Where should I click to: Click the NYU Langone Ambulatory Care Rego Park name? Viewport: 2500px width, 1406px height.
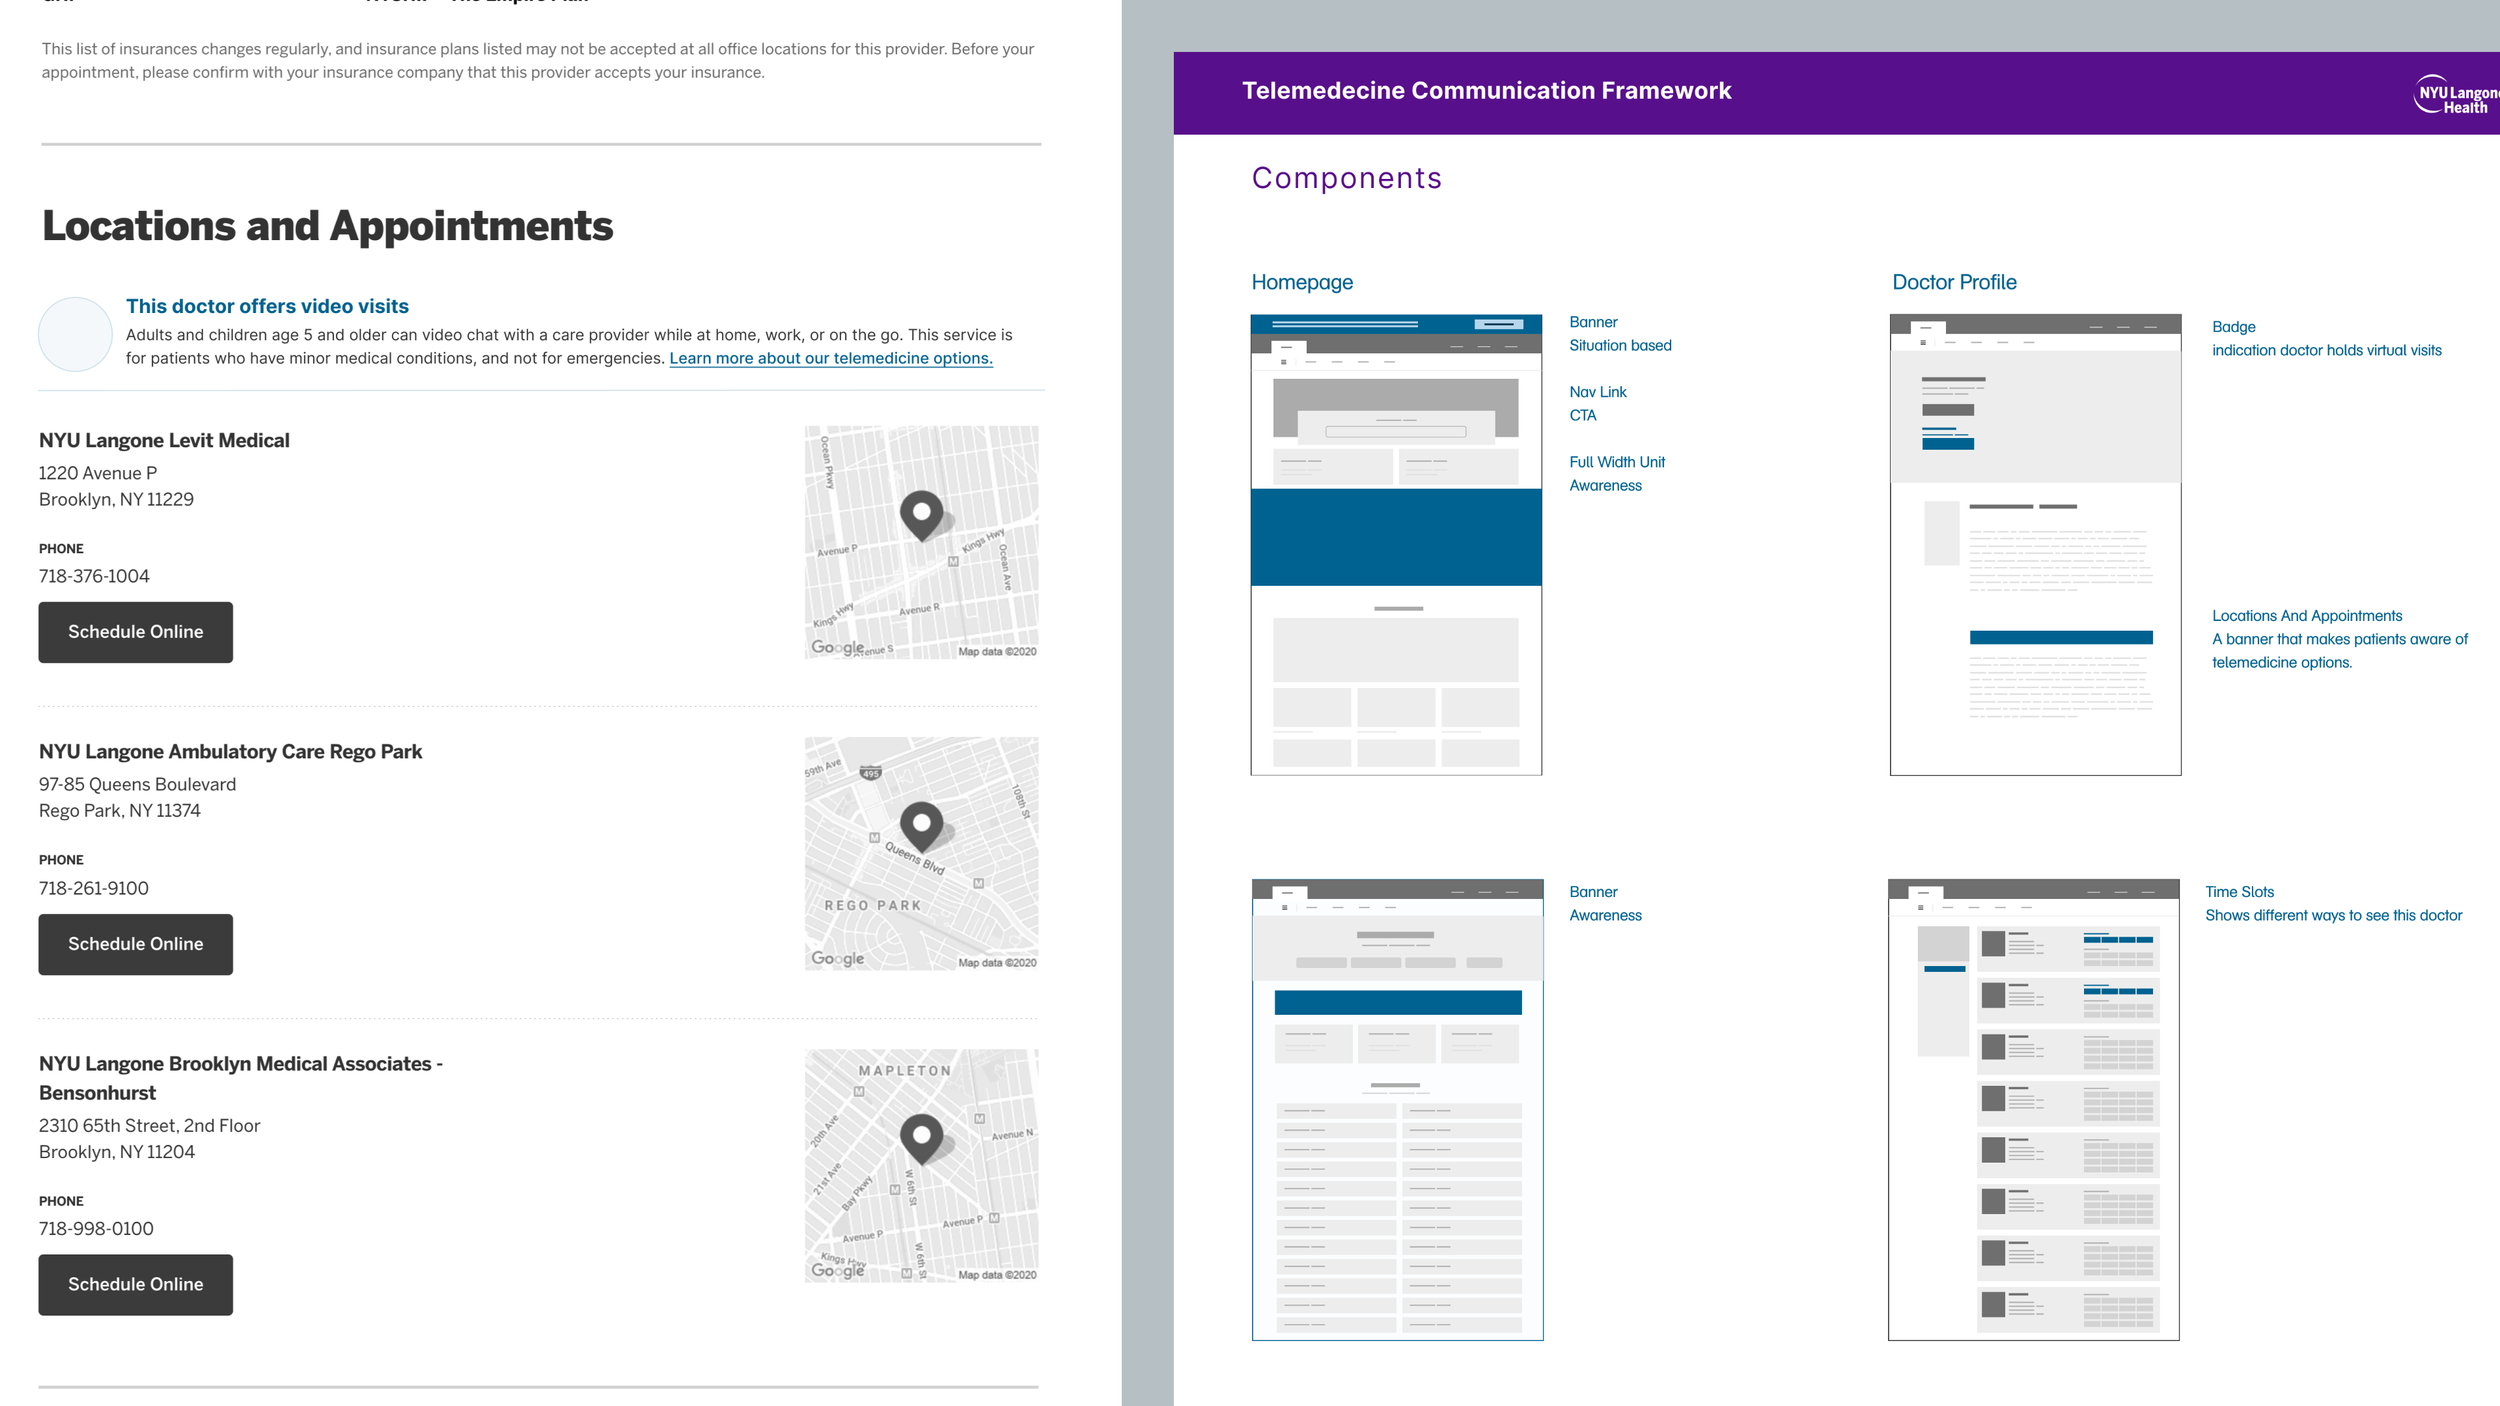coord(230,751)
